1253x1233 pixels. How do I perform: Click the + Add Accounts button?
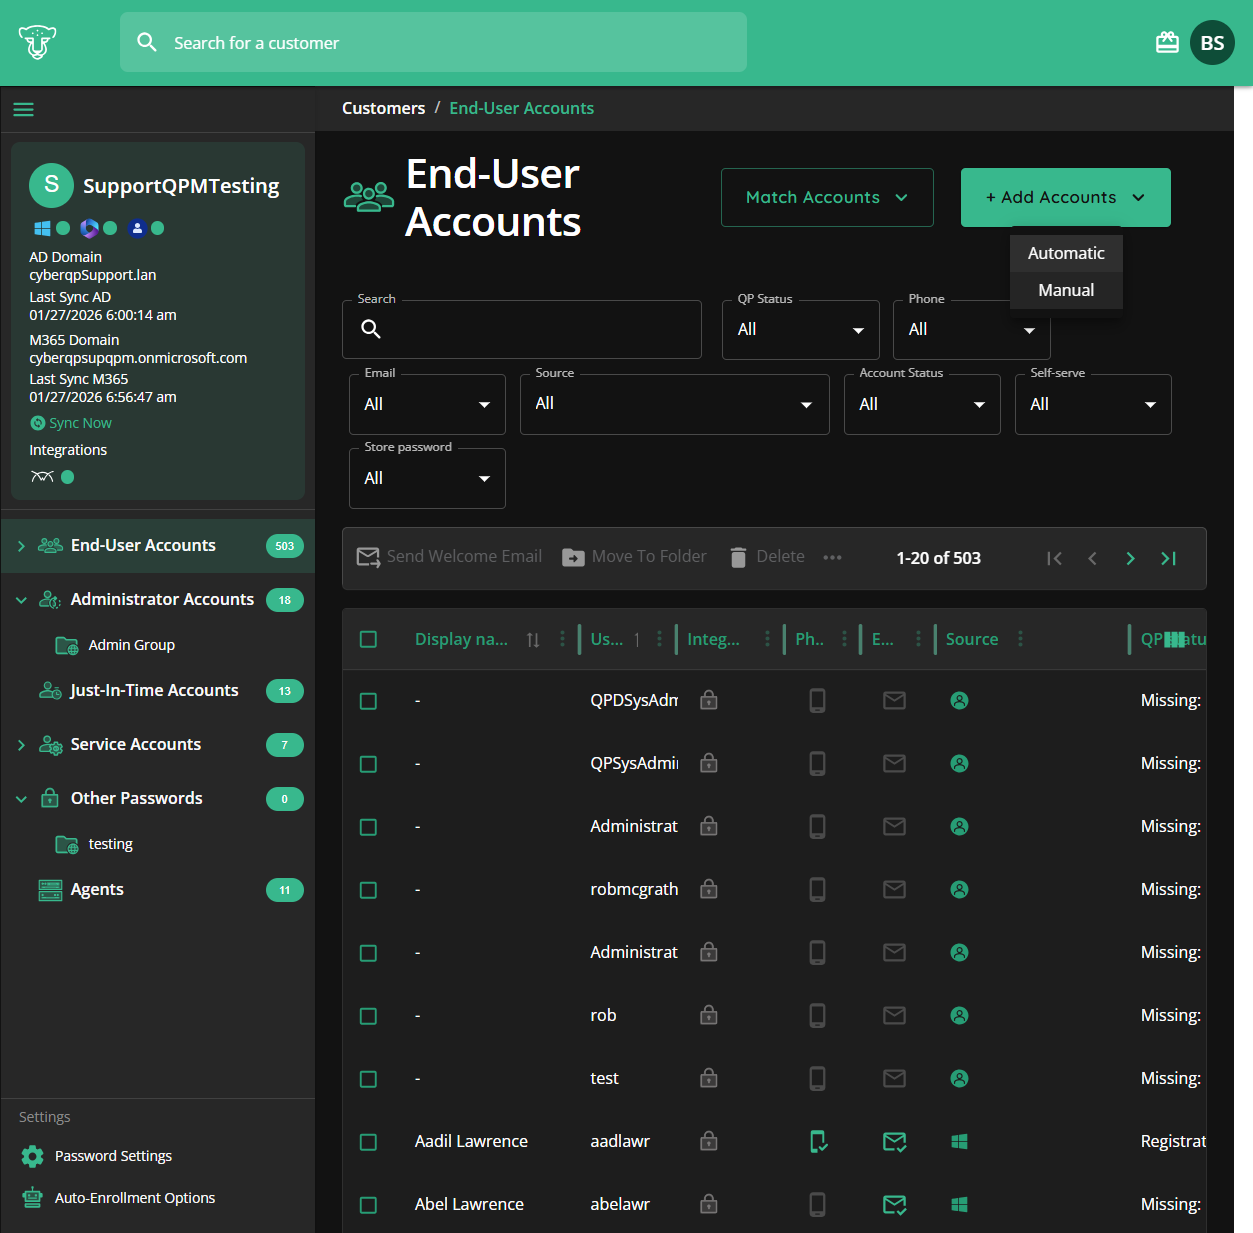(1066, 197)
